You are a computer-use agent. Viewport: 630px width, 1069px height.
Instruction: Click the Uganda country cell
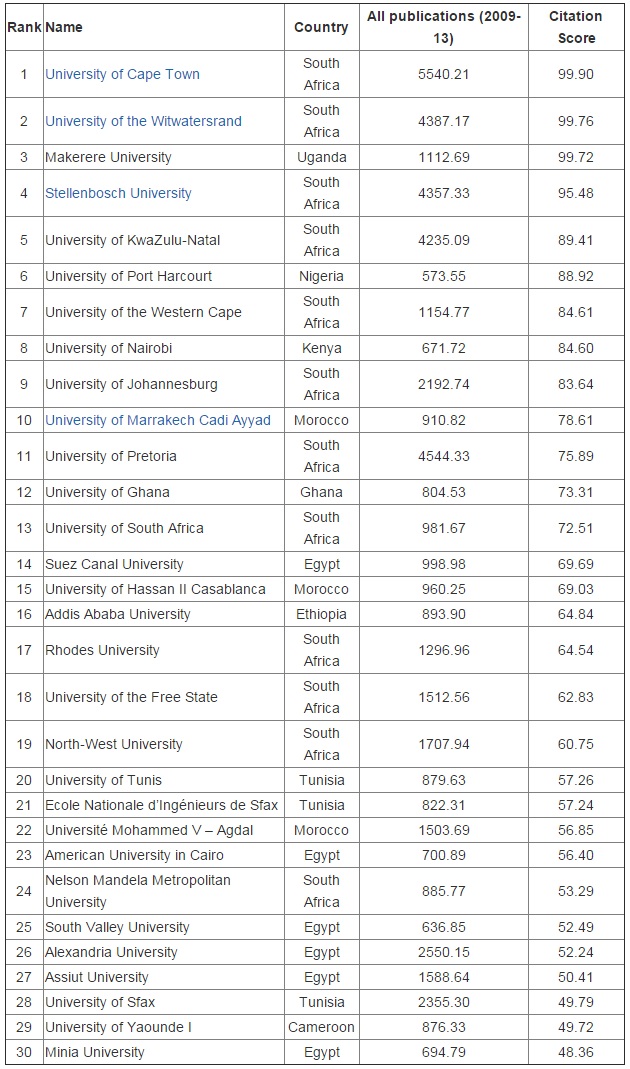[321, 157]
